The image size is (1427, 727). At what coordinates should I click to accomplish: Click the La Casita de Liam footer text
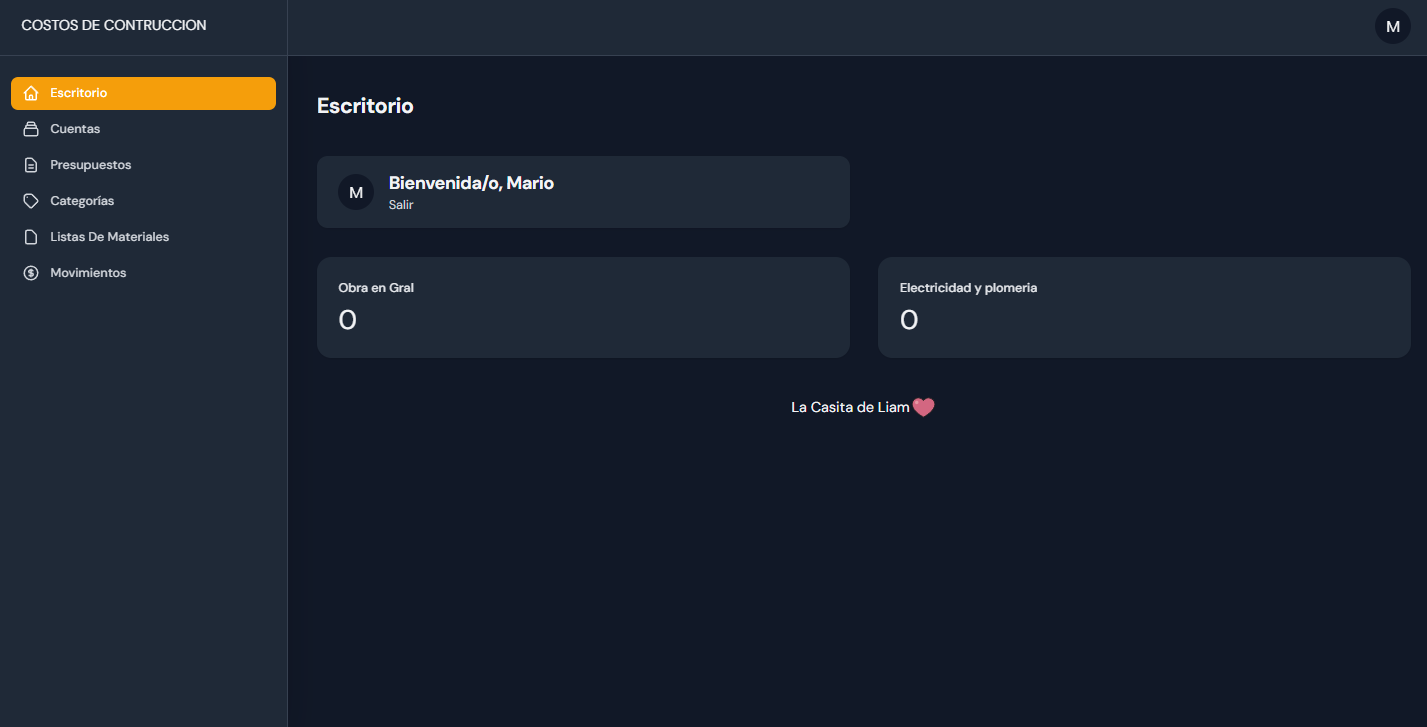(850, 407)
